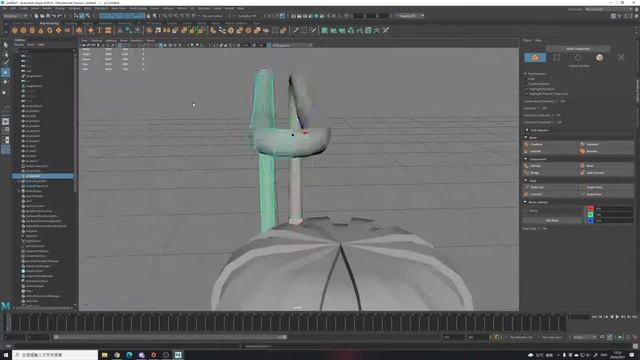
Task: Create polygon Type text with the T icon
Action: 99,30
